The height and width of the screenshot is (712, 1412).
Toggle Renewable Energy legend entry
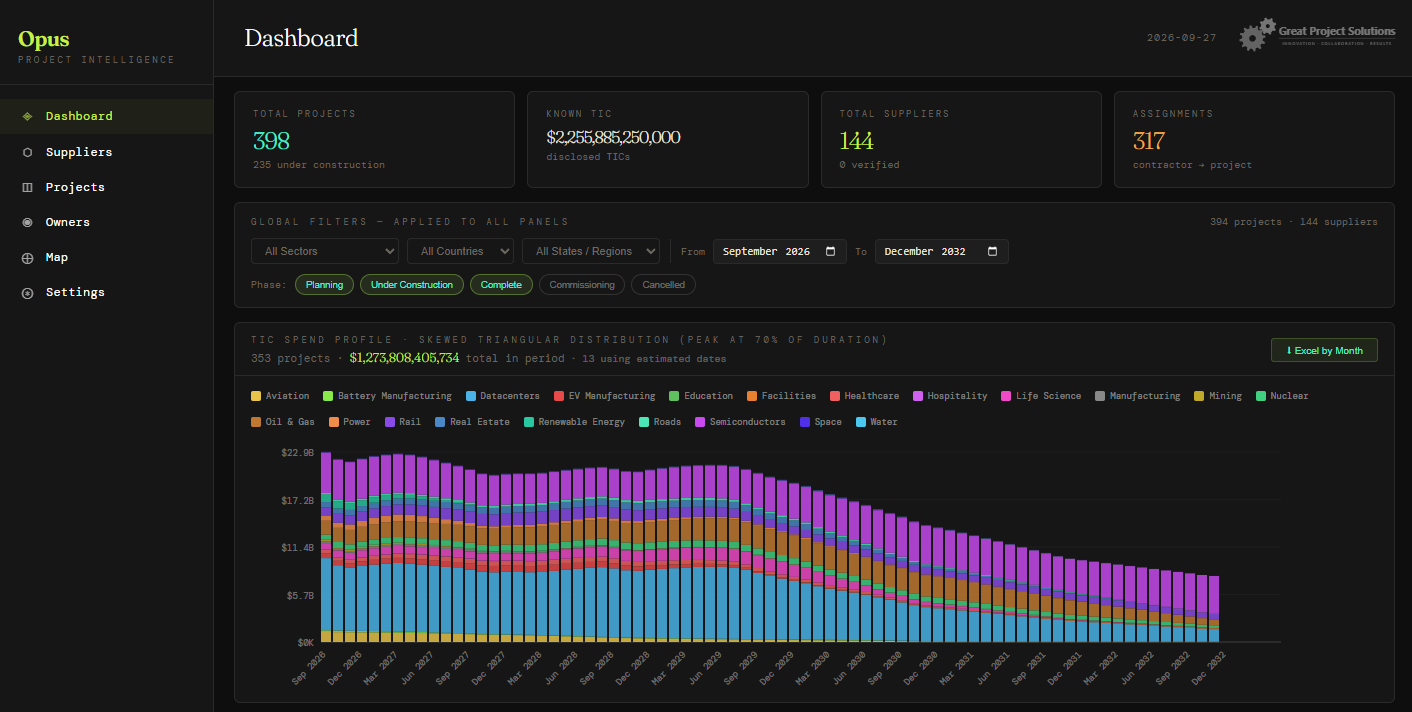574,422
